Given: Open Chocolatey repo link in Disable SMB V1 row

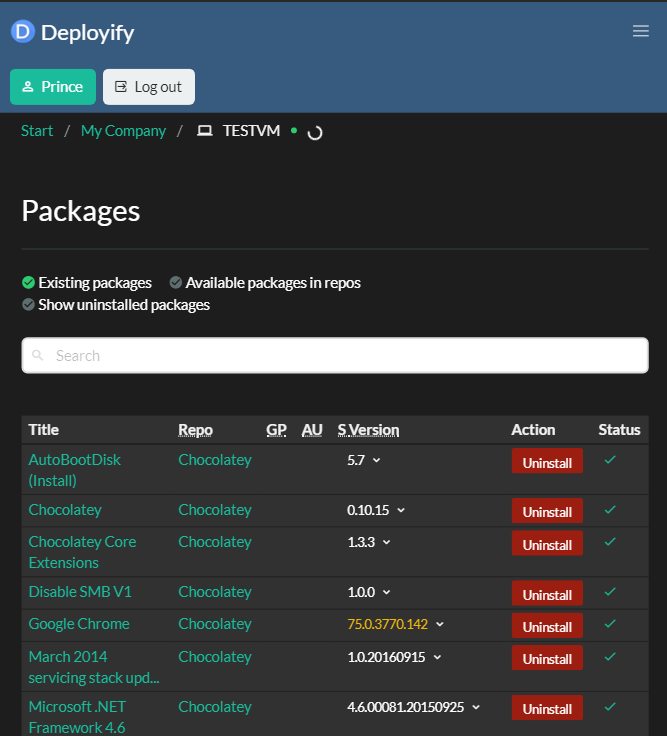Looking at the screenshot, I should [215, 592].
